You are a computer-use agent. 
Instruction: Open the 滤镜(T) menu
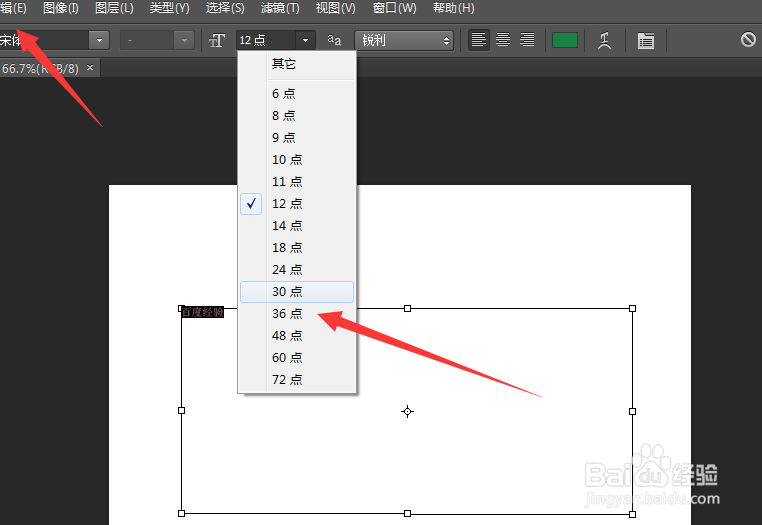280,8
